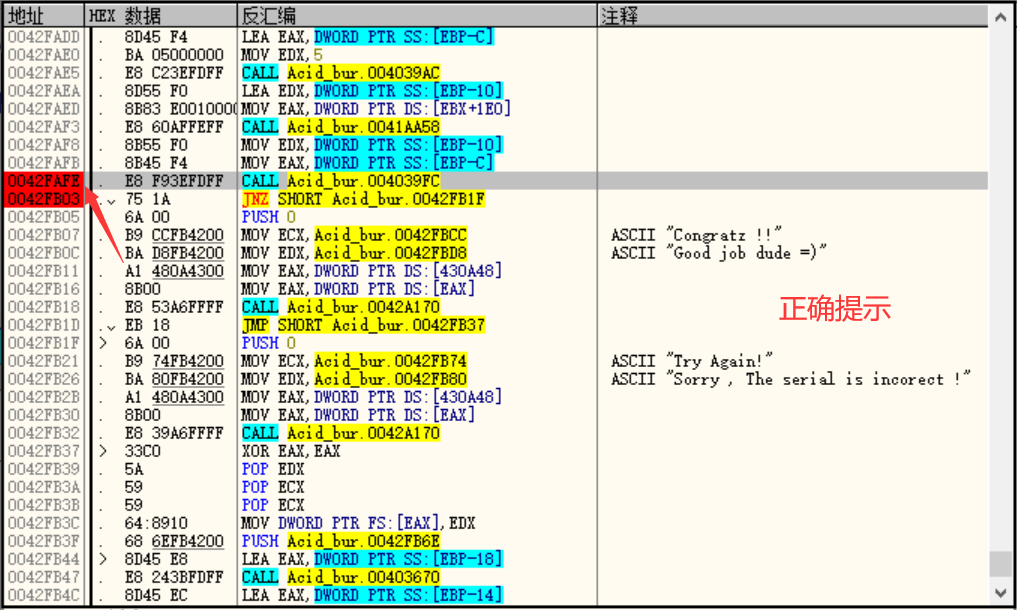
Task: Click the vertical scrollbar thumb
Action: point(1000,563)
